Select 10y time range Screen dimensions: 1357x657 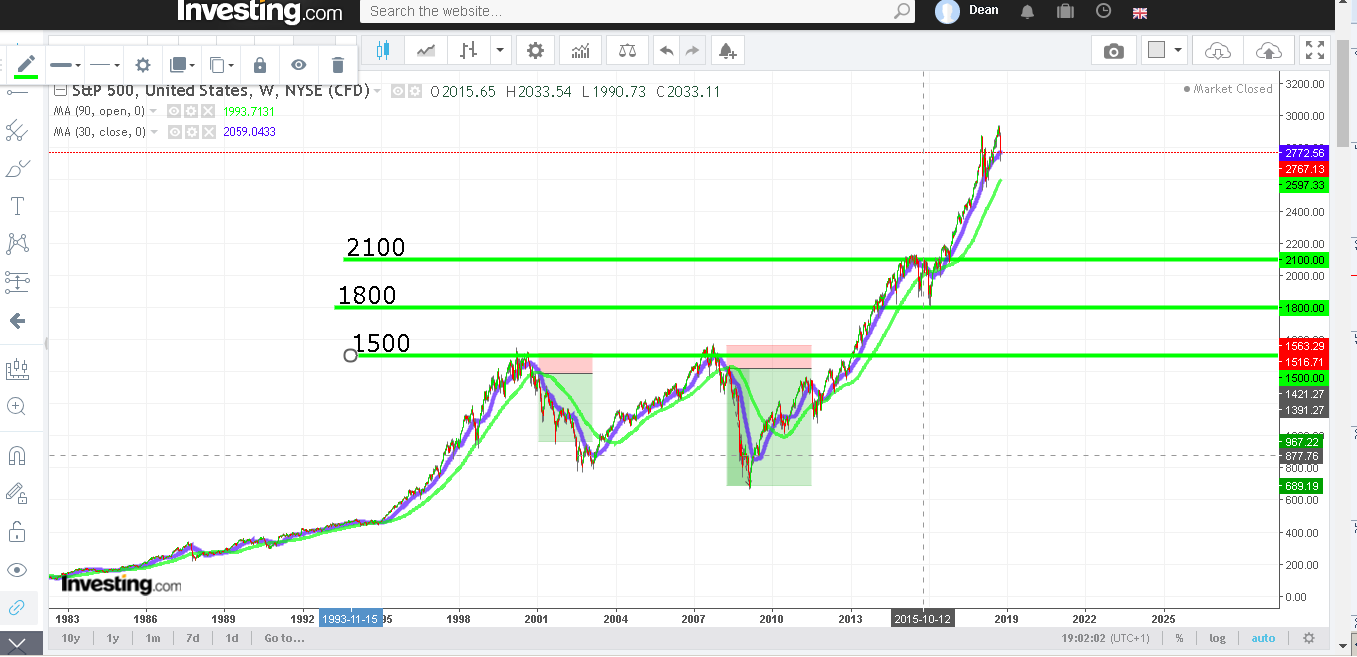coord(70,638)
